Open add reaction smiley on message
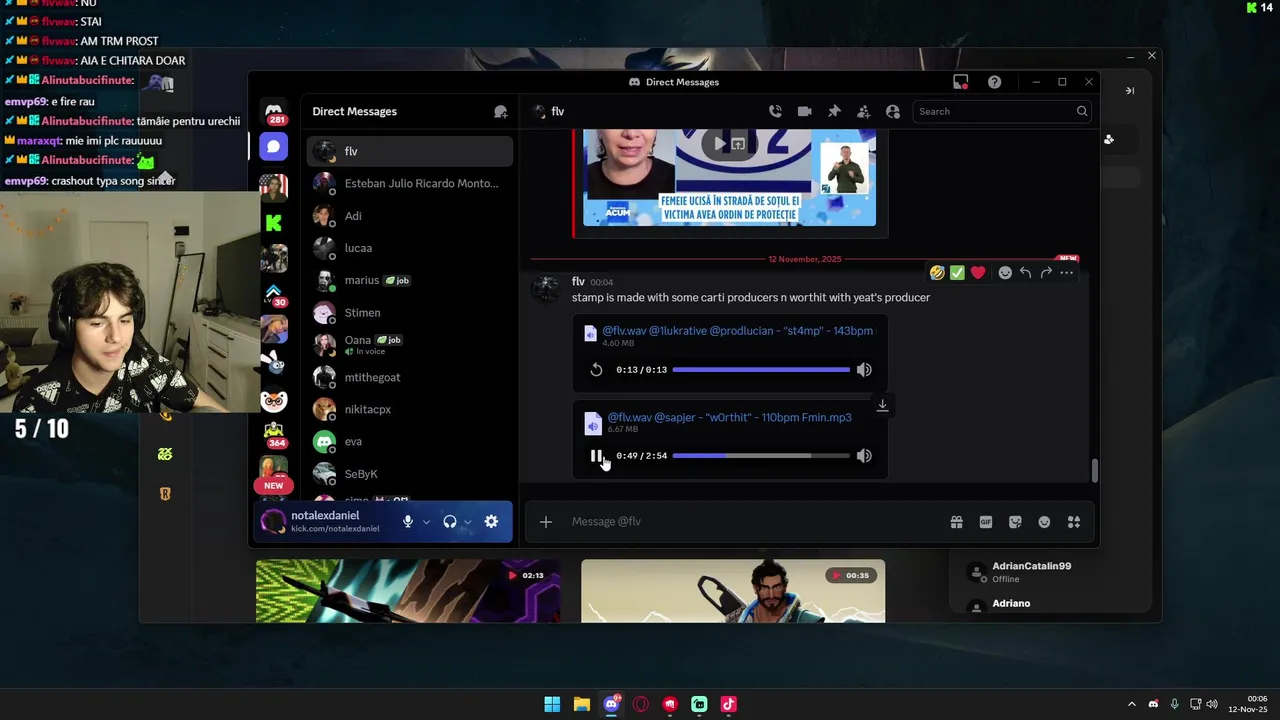Image resolution: width=1280 pixels, height=720 pixels. point(1005,273)
